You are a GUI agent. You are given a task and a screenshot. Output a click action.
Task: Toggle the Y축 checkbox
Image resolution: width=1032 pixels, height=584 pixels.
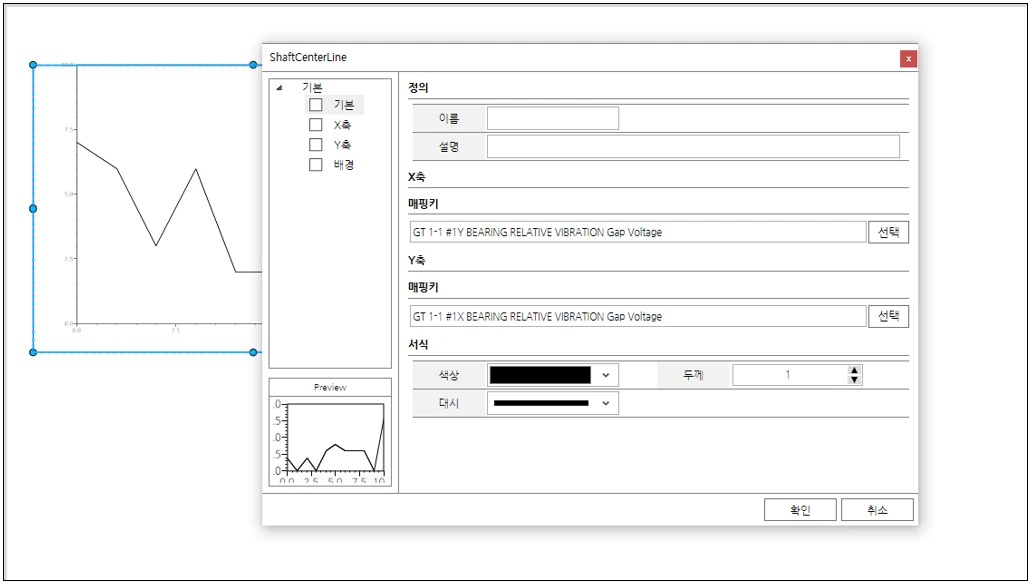316,144
